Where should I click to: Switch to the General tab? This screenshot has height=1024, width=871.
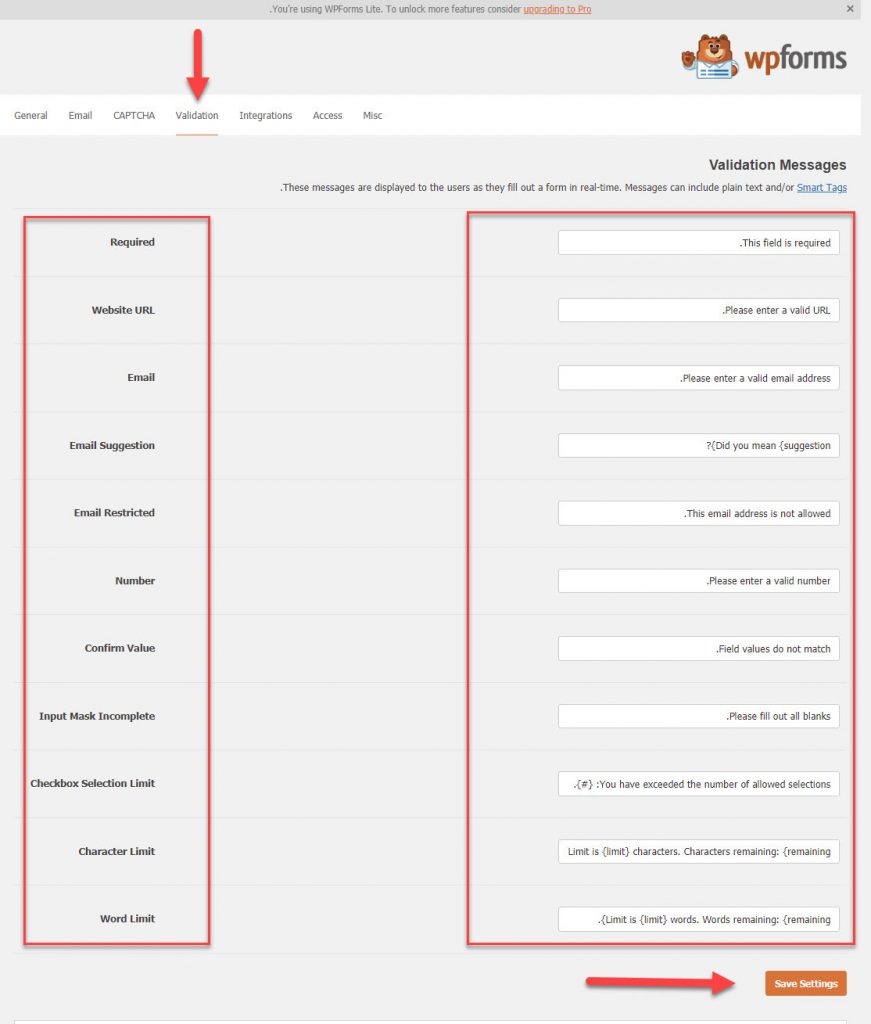[x=30, y=115]
